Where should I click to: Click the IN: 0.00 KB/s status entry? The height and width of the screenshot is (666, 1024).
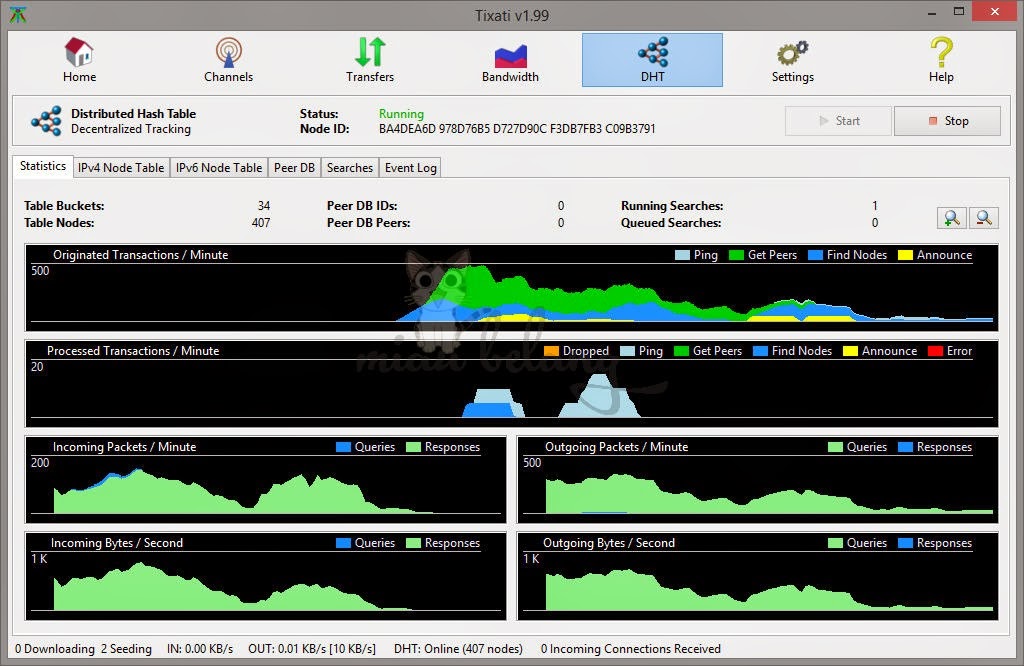coord(200,649)
